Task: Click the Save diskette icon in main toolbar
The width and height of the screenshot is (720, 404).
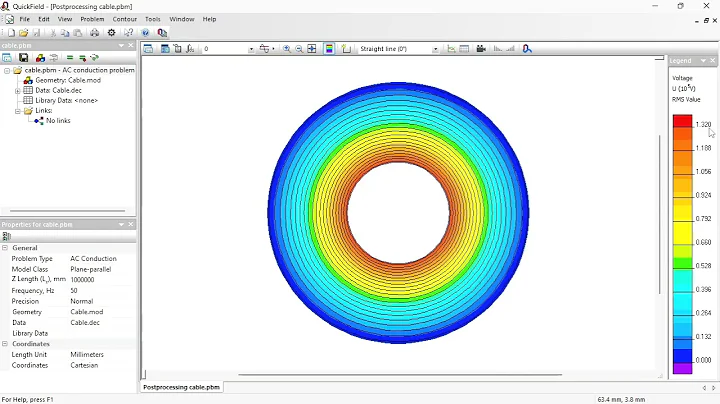Action: tap(36, 33)
